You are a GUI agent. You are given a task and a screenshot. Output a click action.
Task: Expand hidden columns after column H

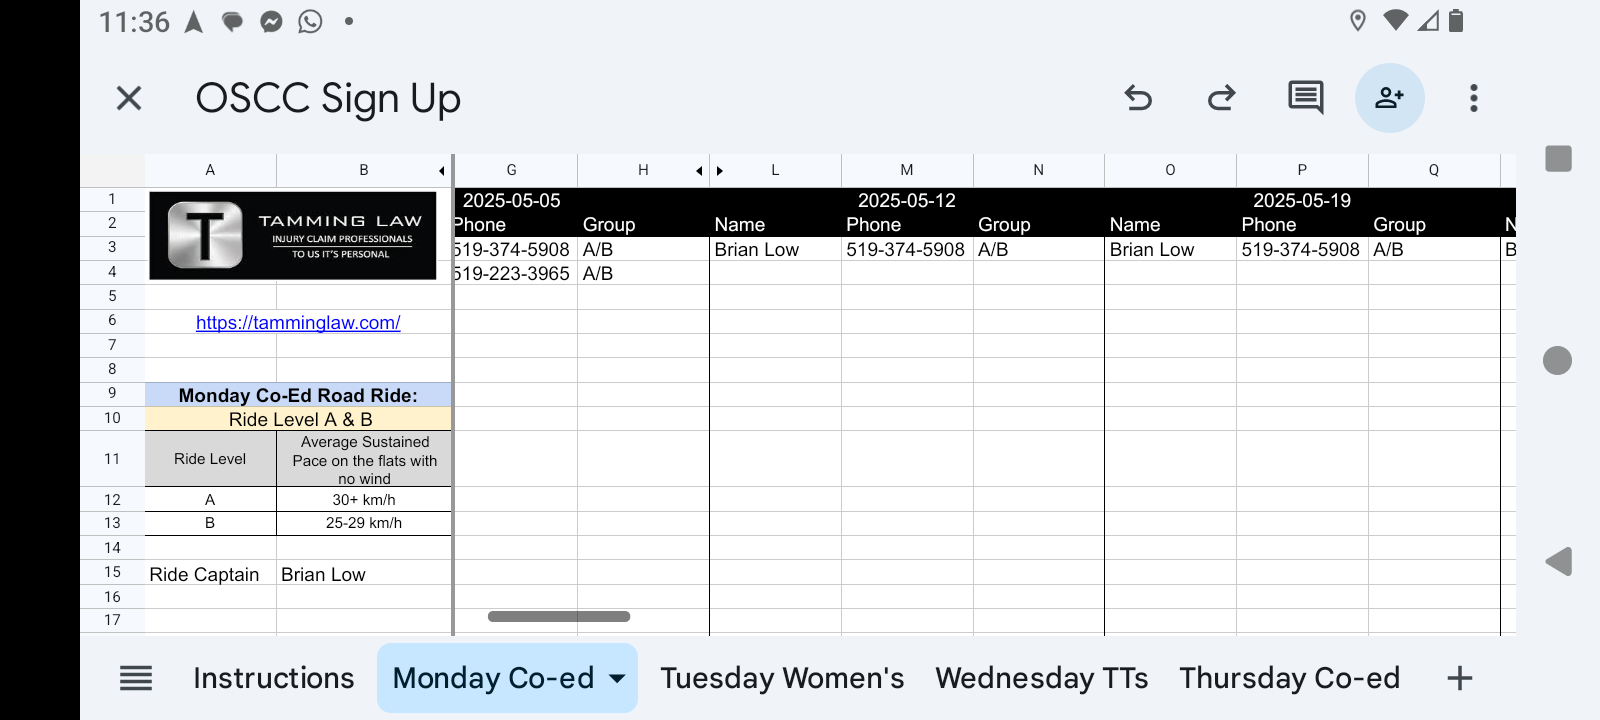coord(699,171)
